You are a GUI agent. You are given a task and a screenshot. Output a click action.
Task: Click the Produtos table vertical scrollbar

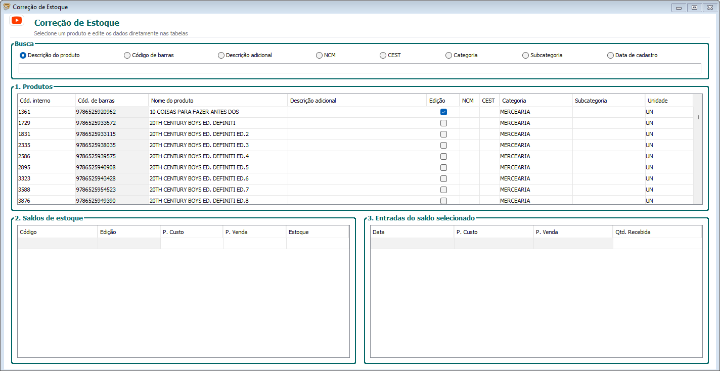coord(698,149)
